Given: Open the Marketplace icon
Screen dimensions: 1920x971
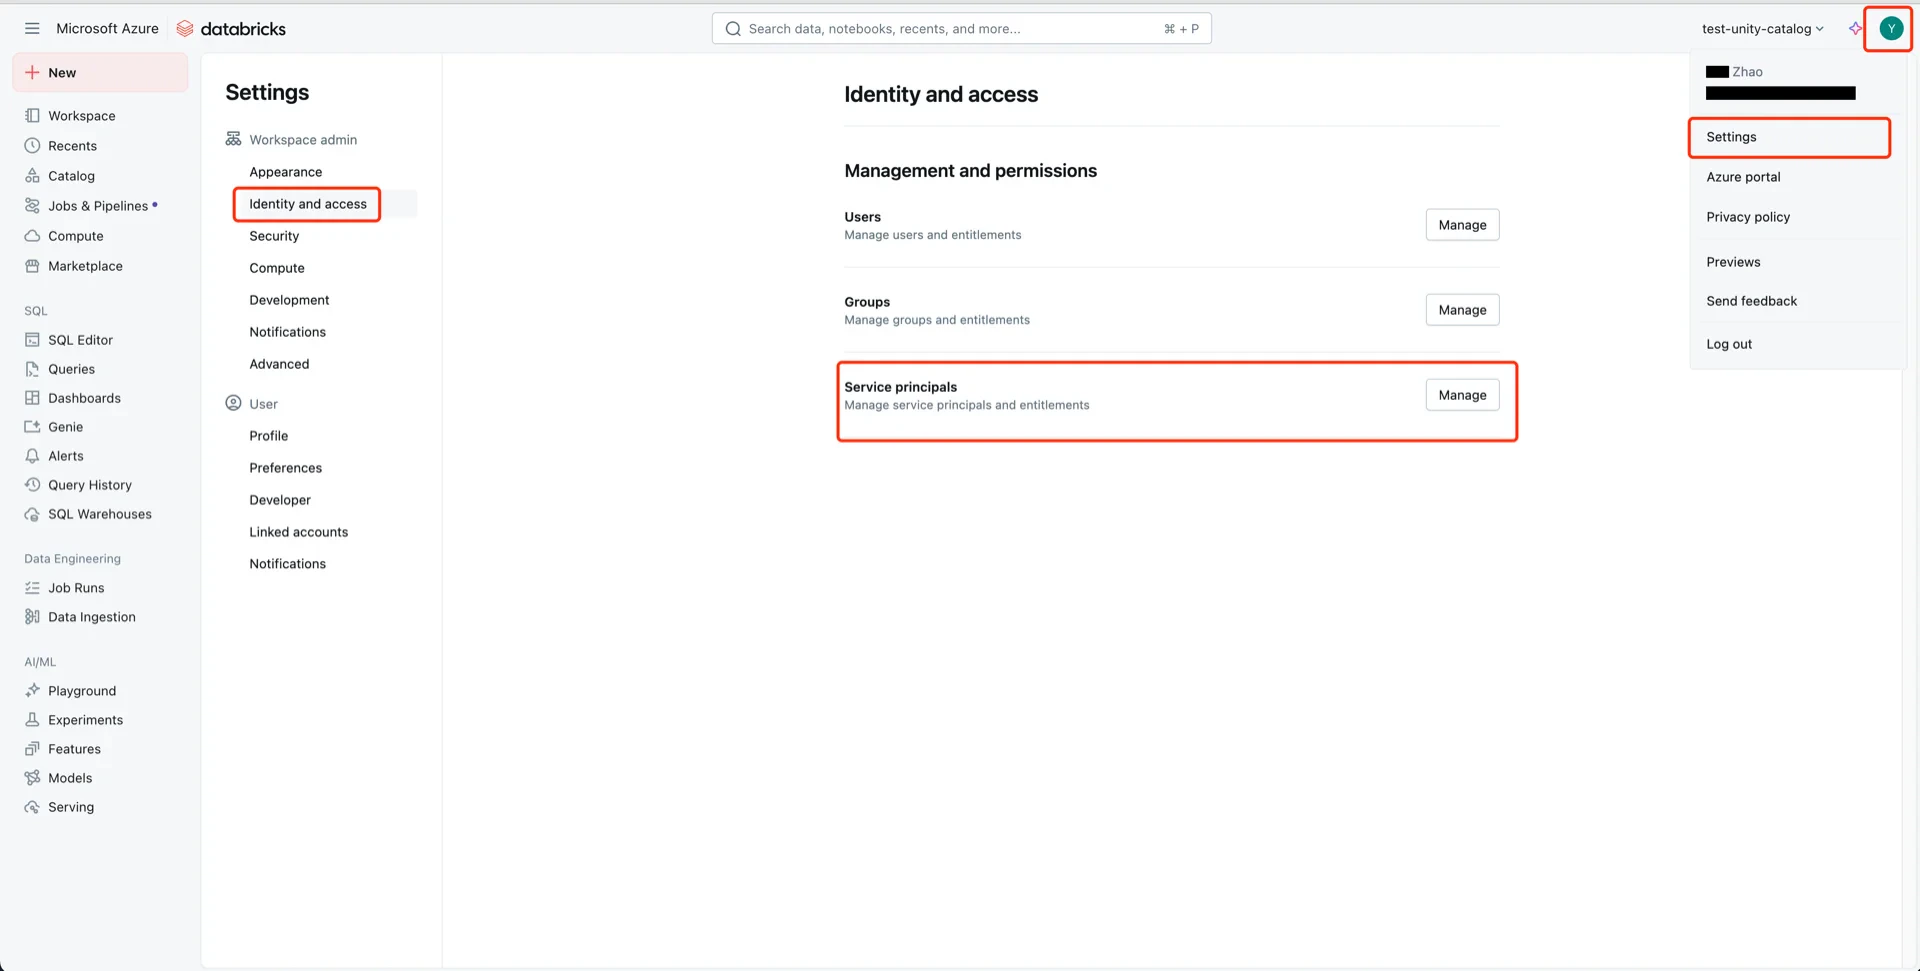Looking at the screenshot, I should click(x=32, y=266).
